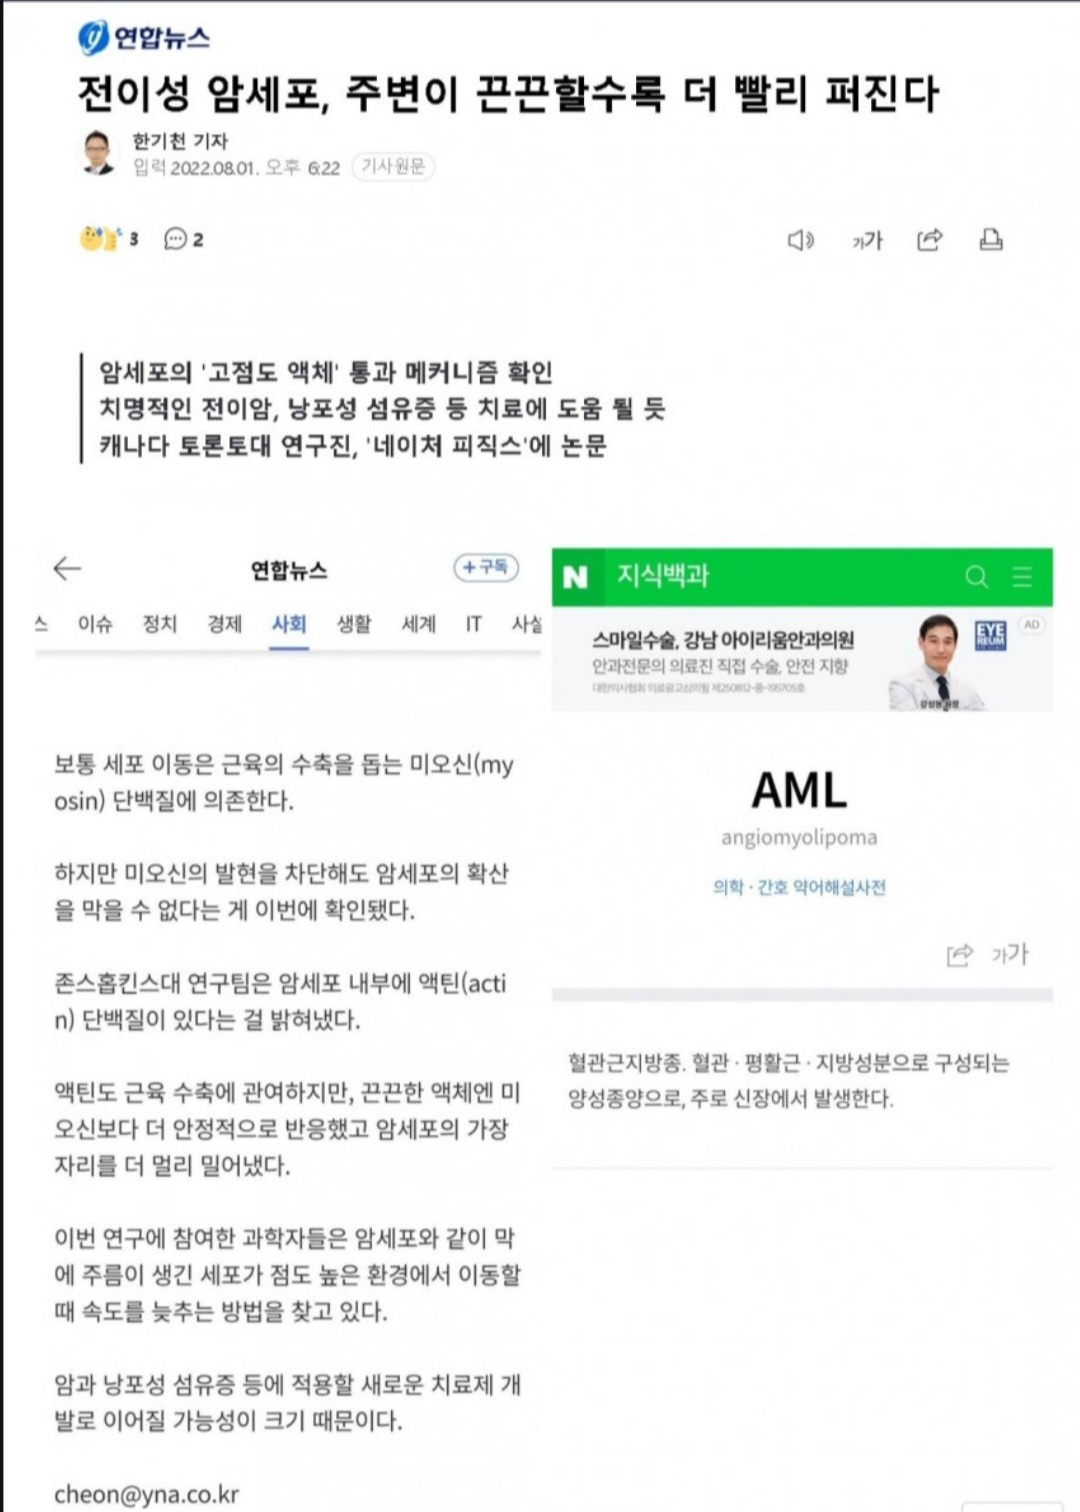Adjust font size below AML entry
Viewport: 1080px width, 1512px height.
(1009, 954)
